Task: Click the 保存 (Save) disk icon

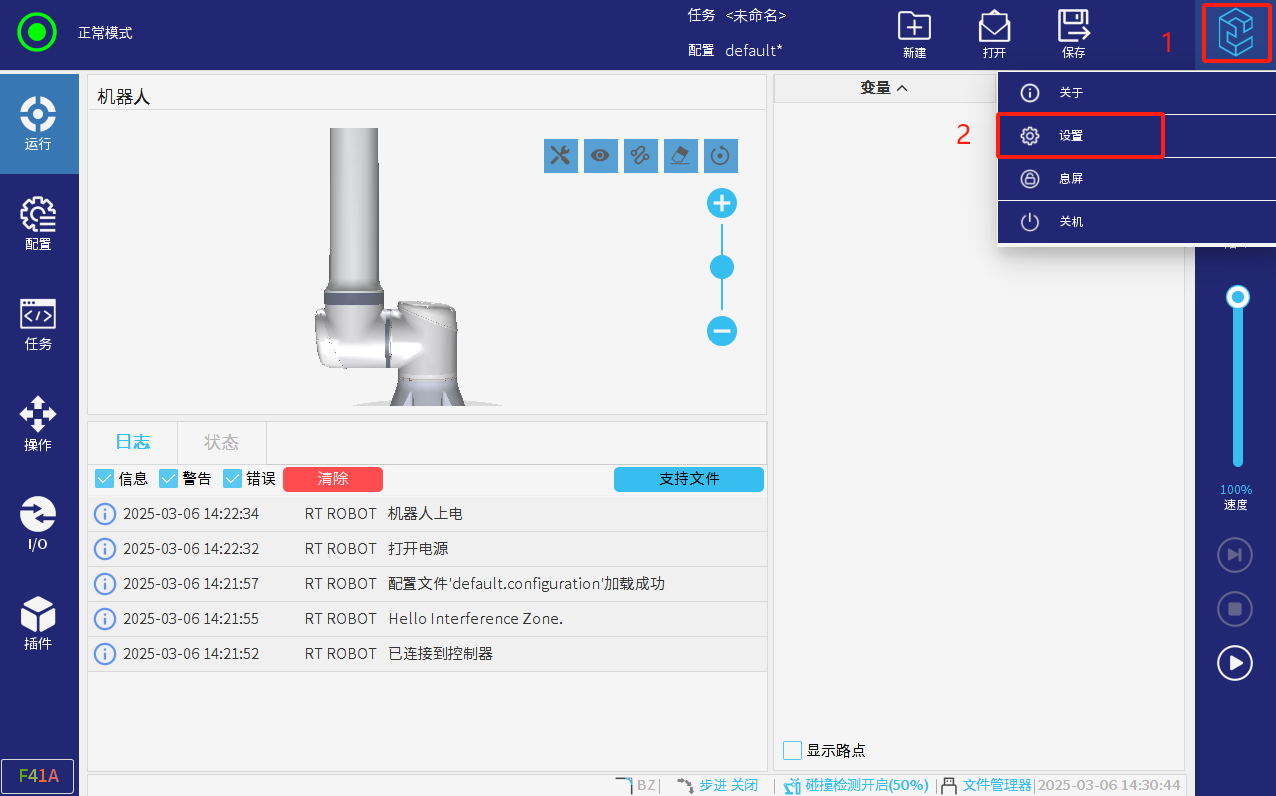Action: (1074, 33)
